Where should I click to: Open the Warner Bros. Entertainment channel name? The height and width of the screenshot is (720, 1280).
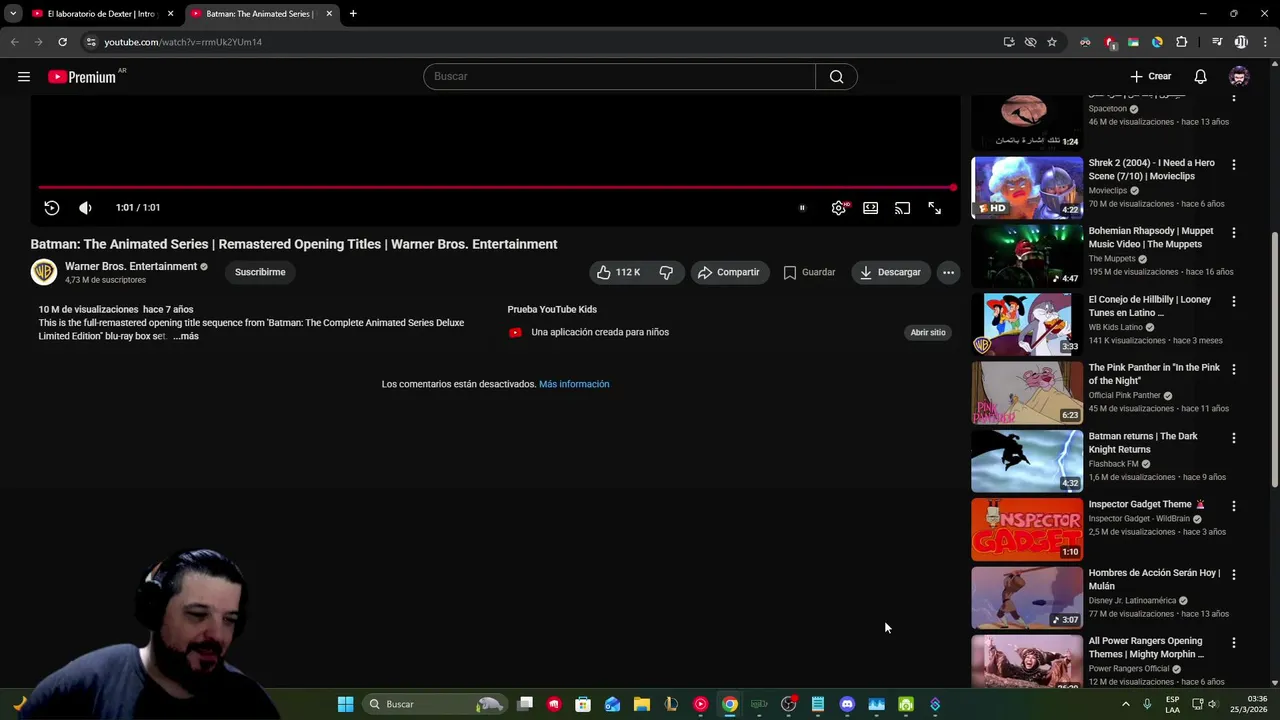[131, 266]
